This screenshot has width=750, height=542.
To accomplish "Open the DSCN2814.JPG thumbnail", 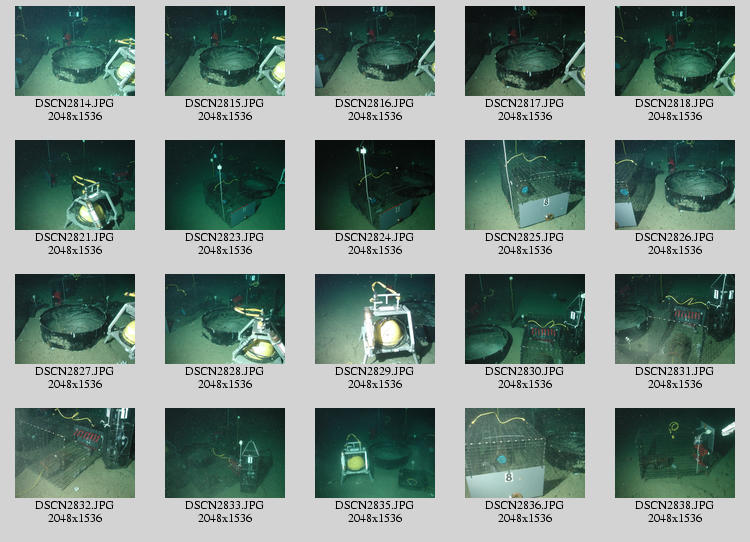I will (75, 51).
